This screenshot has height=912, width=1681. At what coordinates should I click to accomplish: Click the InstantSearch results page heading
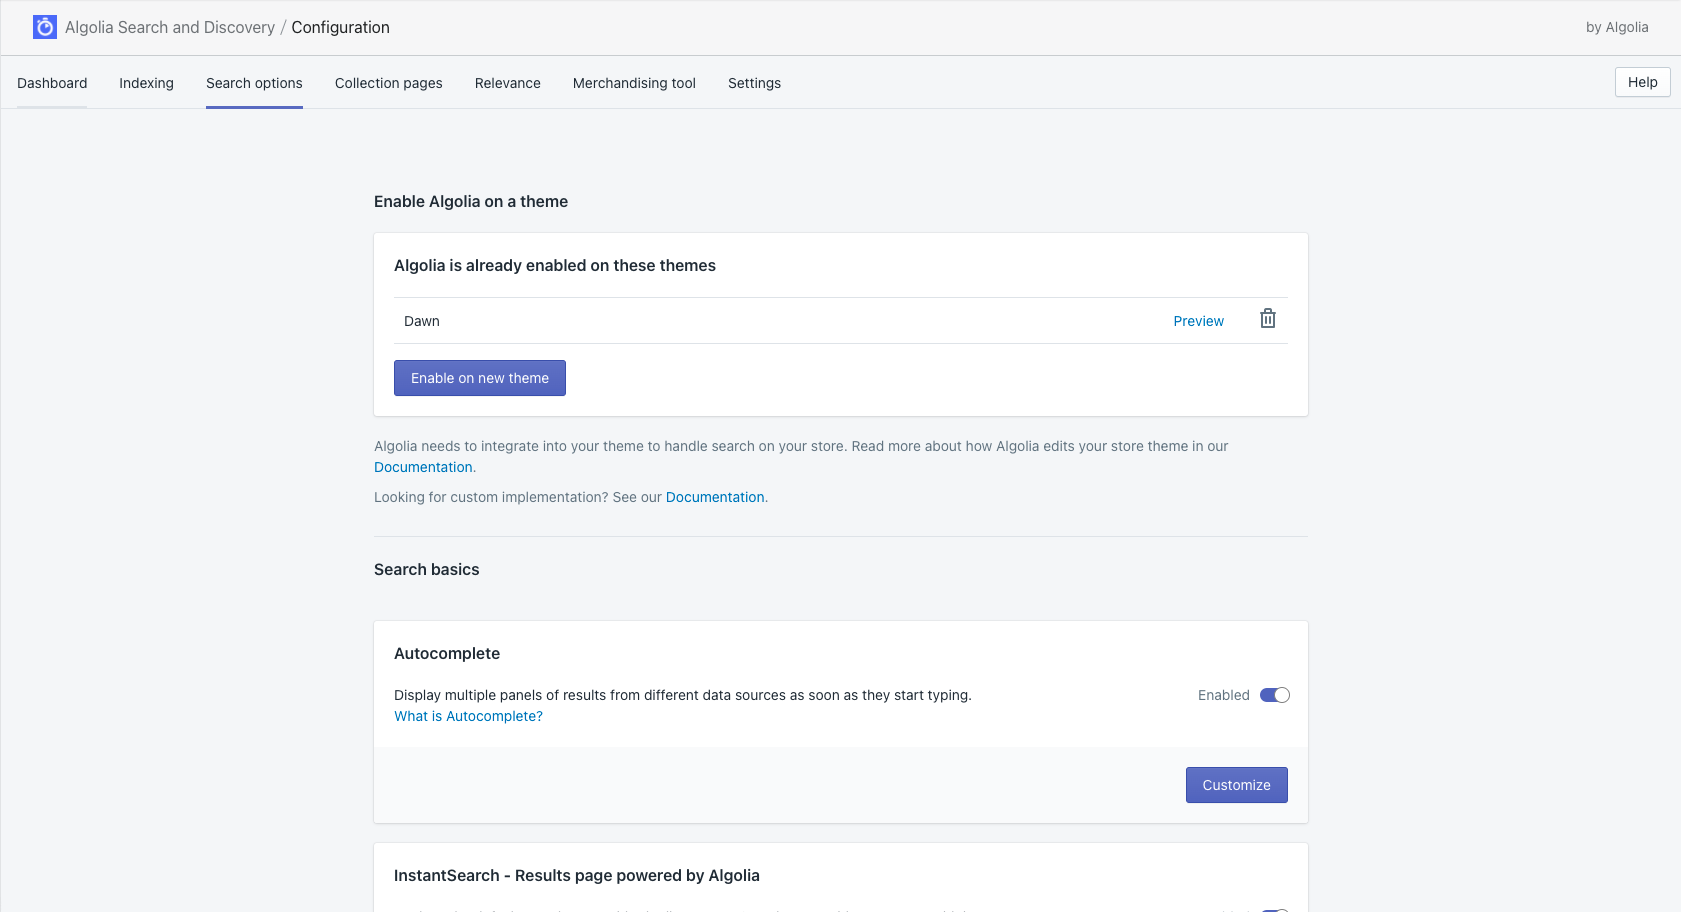tap(577, 875)
